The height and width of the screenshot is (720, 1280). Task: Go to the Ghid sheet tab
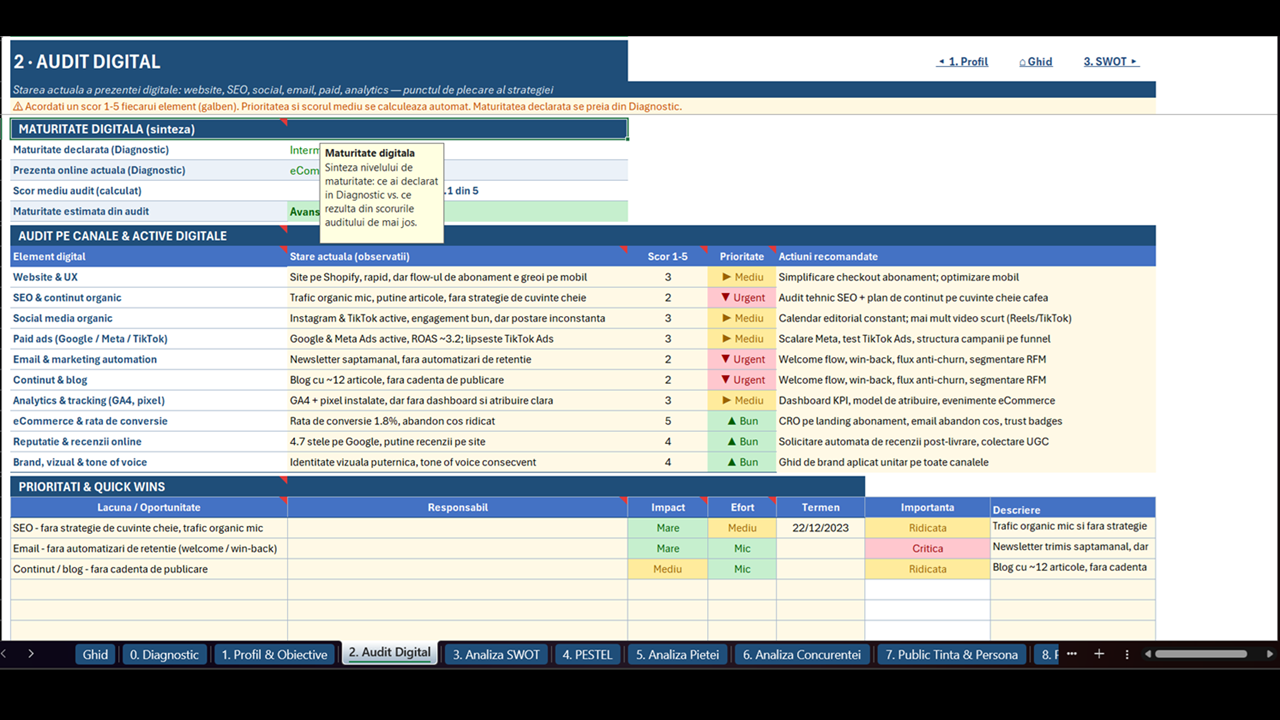click(95, 655)
